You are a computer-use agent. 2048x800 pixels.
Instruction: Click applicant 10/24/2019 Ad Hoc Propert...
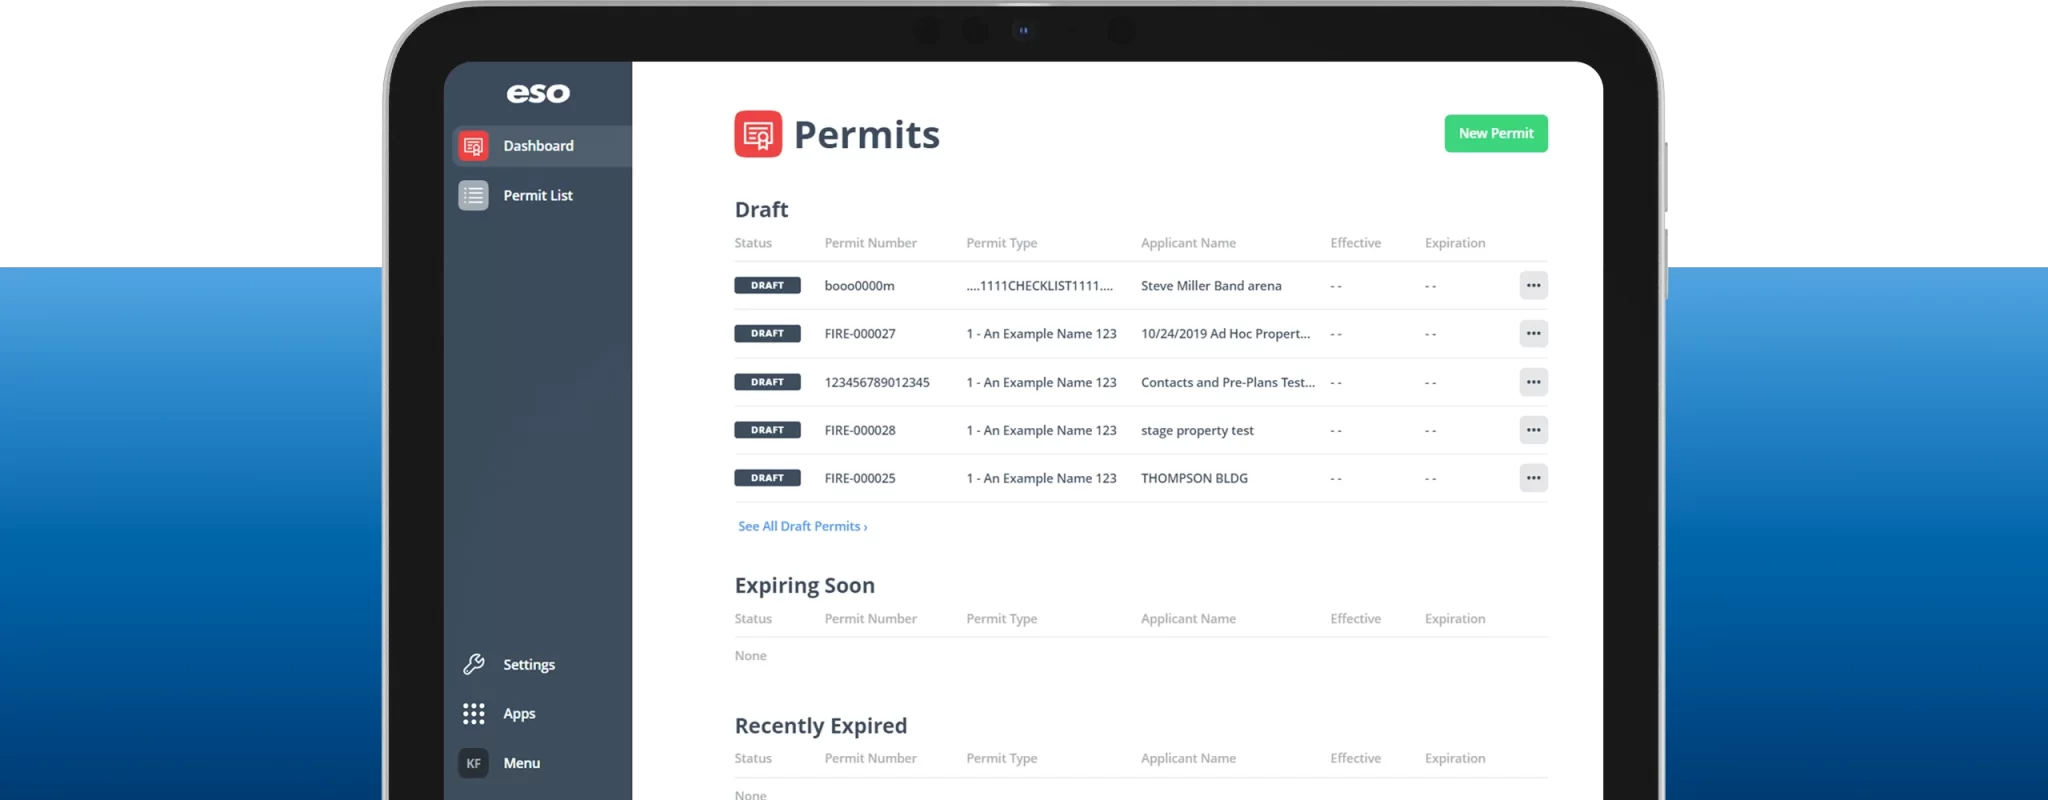point(1225,334)
